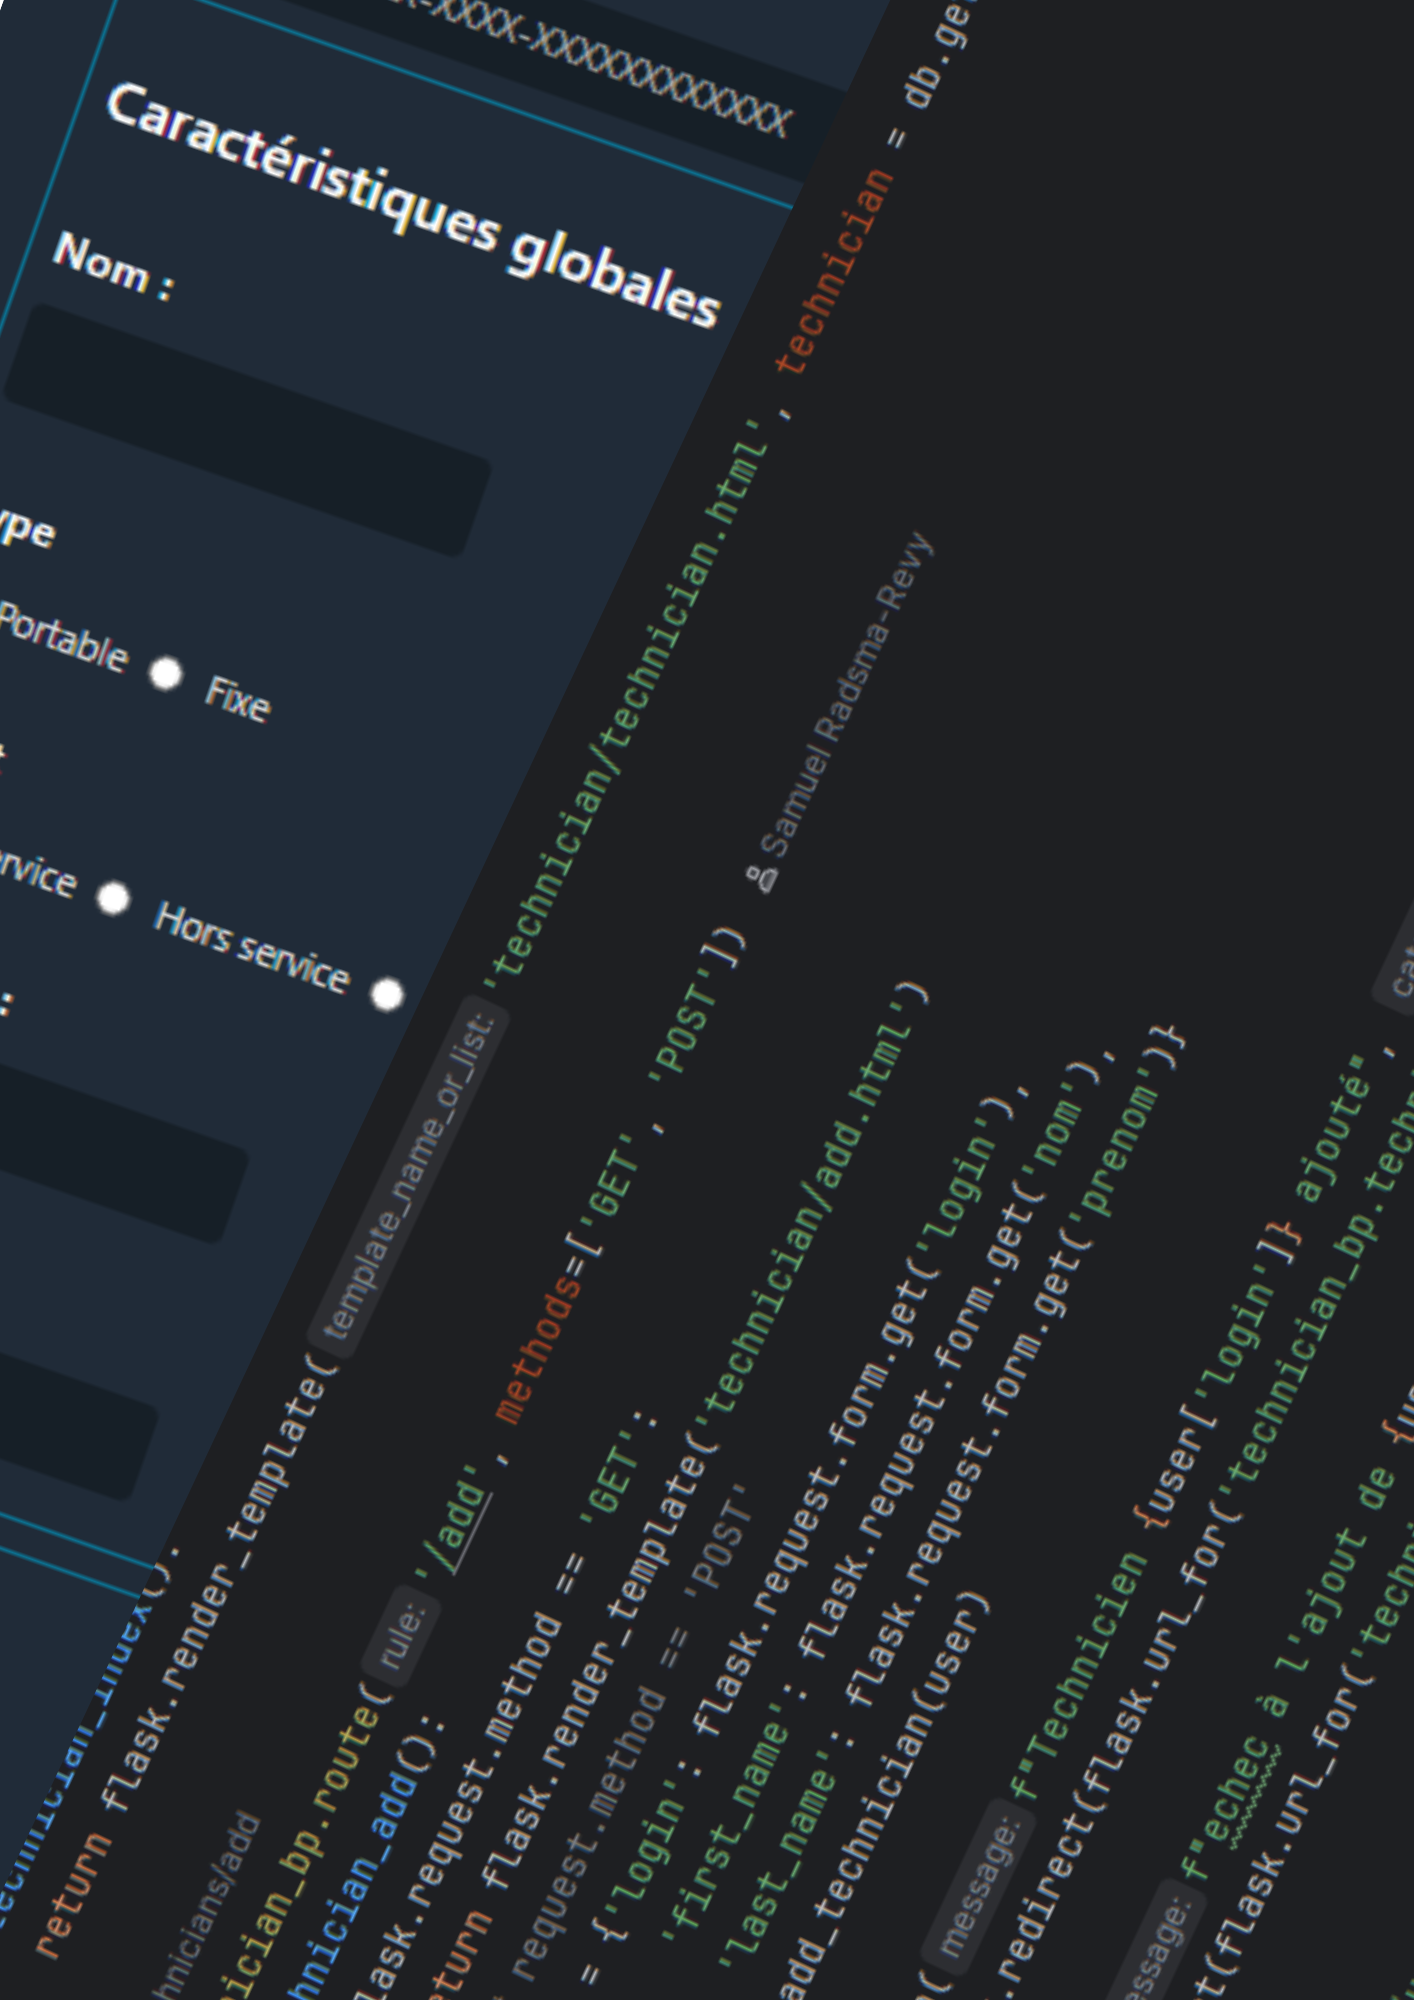Click the 'Fixe' option label

[x=238, y=698]
